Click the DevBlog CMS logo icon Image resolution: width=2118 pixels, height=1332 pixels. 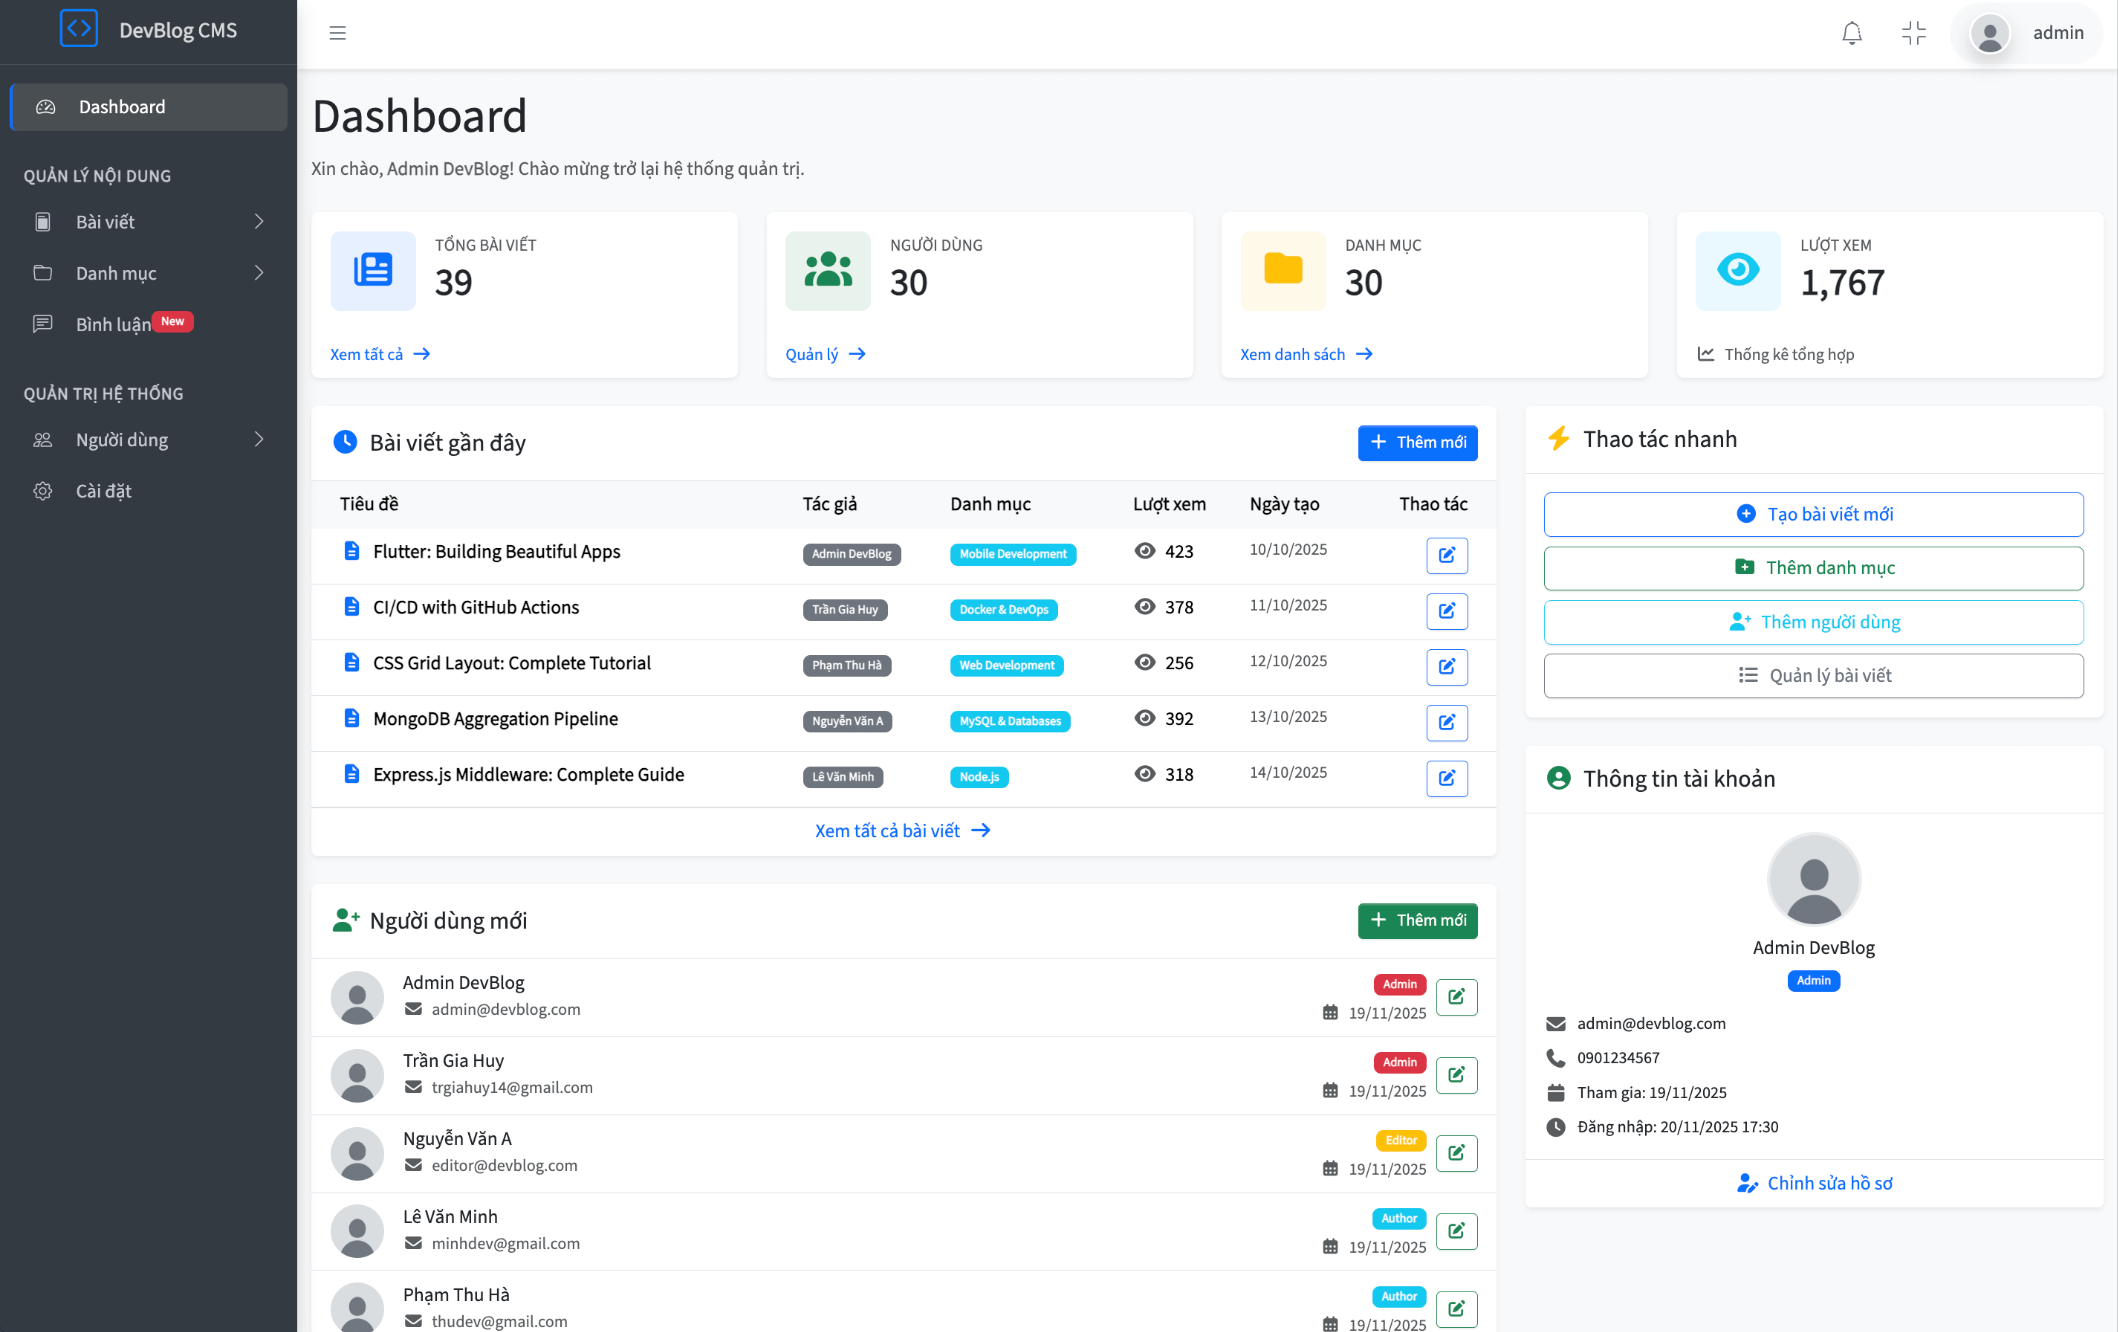click(x=78, y=29)
